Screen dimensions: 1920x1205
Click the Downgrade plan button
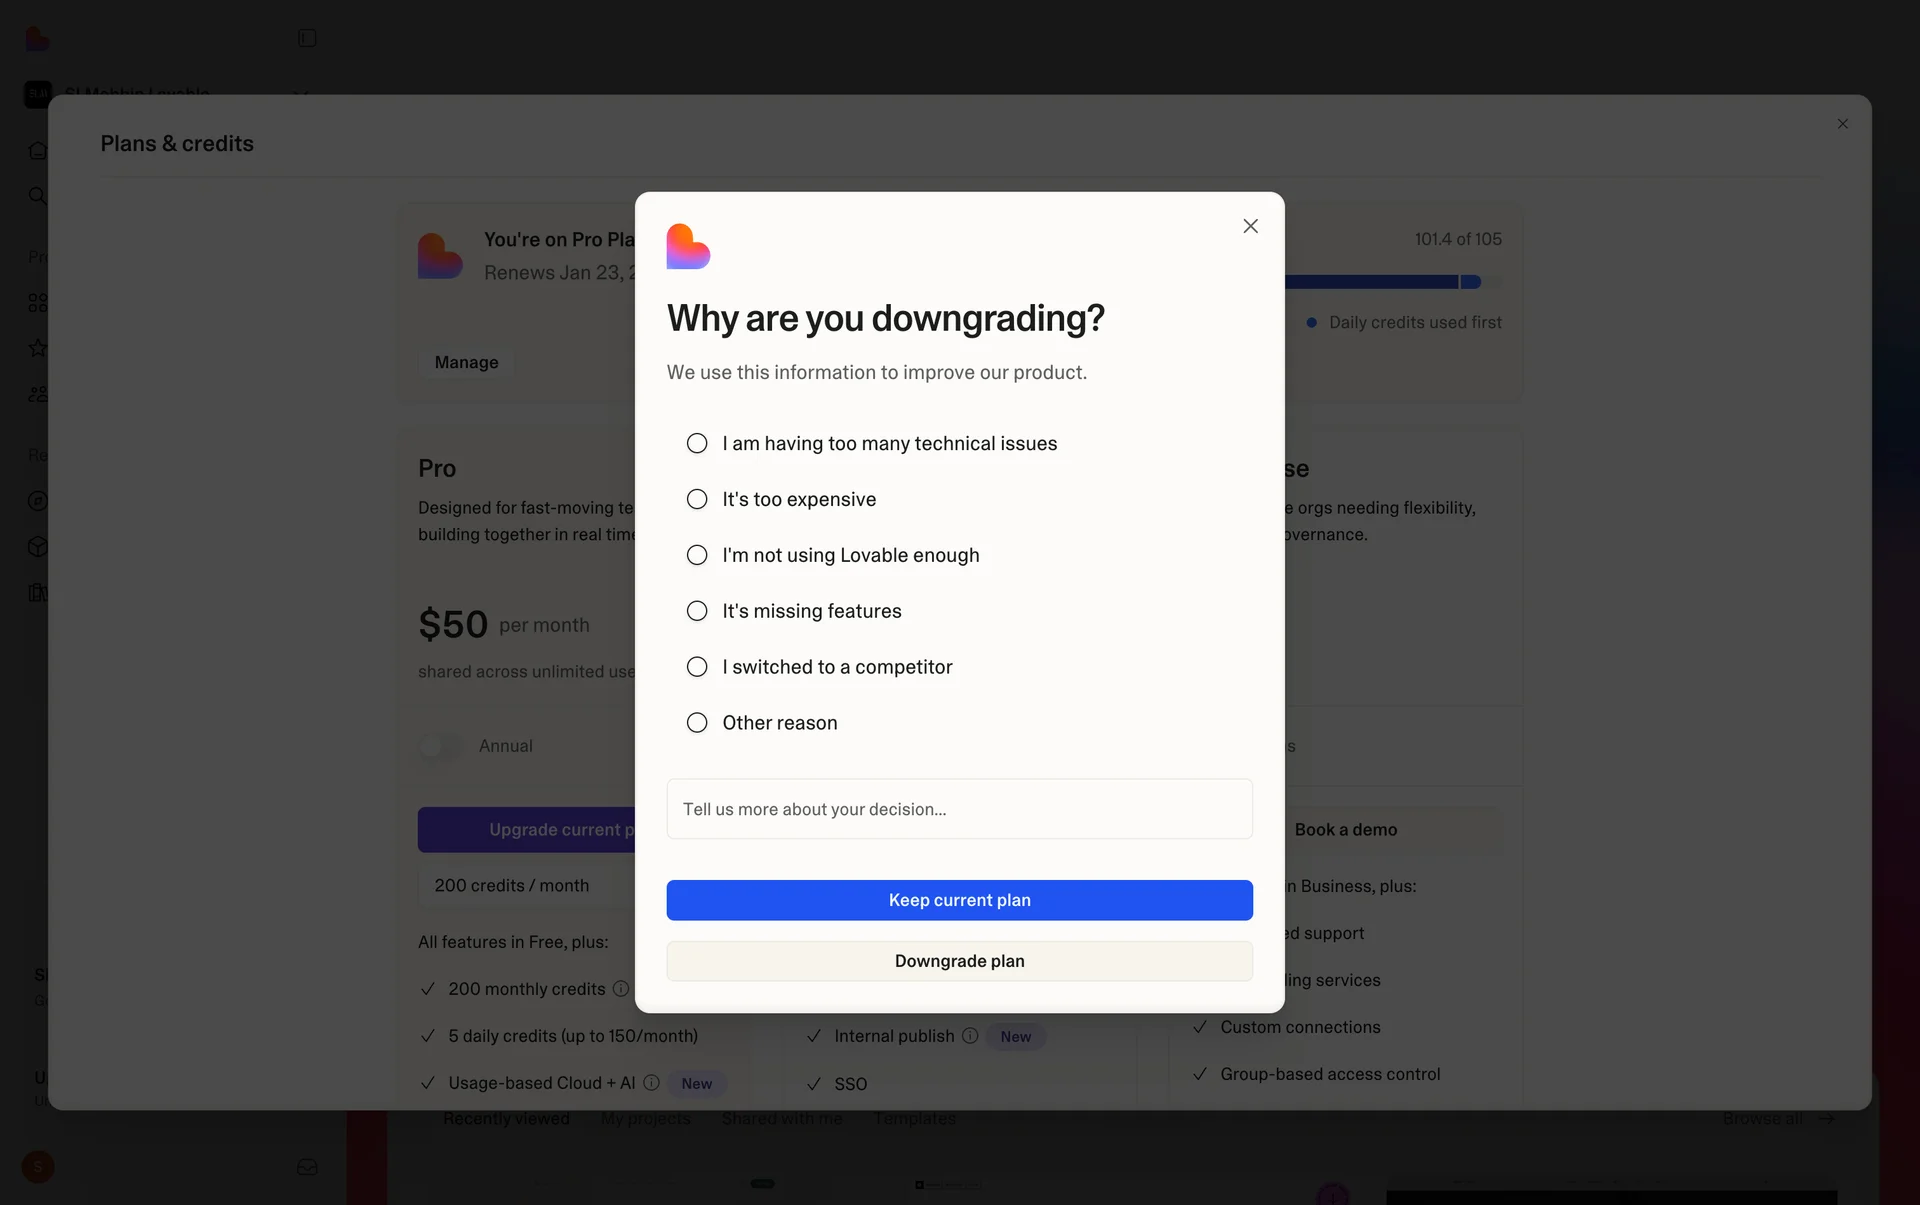[959, 961]
